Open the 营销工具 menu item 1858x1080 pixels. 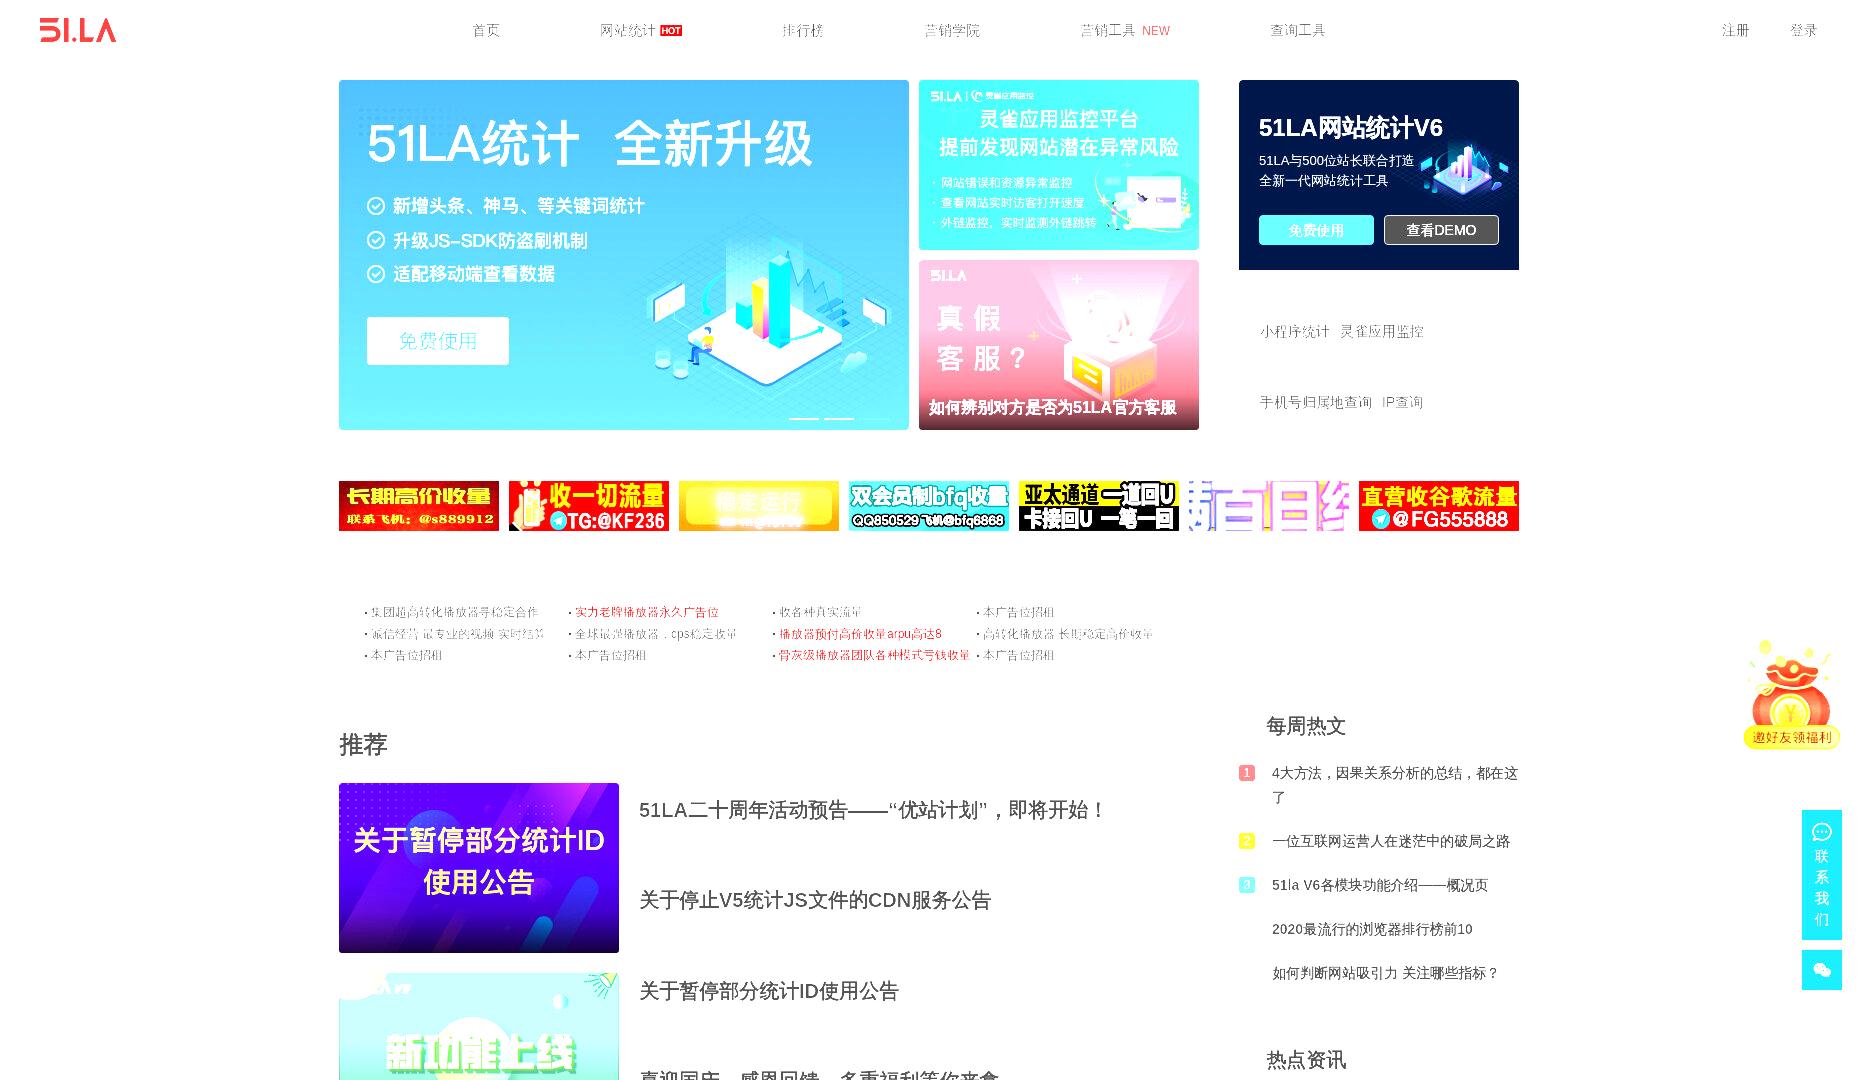coord(1108,30)
